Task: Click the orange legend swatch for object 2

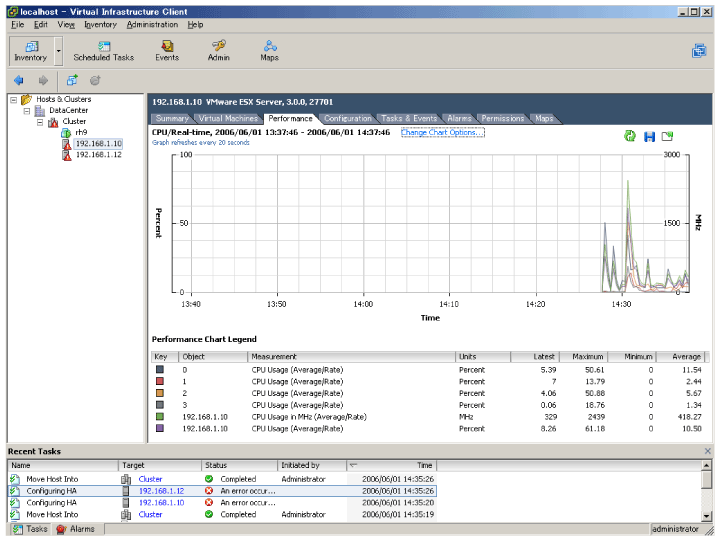Action: 159,393
